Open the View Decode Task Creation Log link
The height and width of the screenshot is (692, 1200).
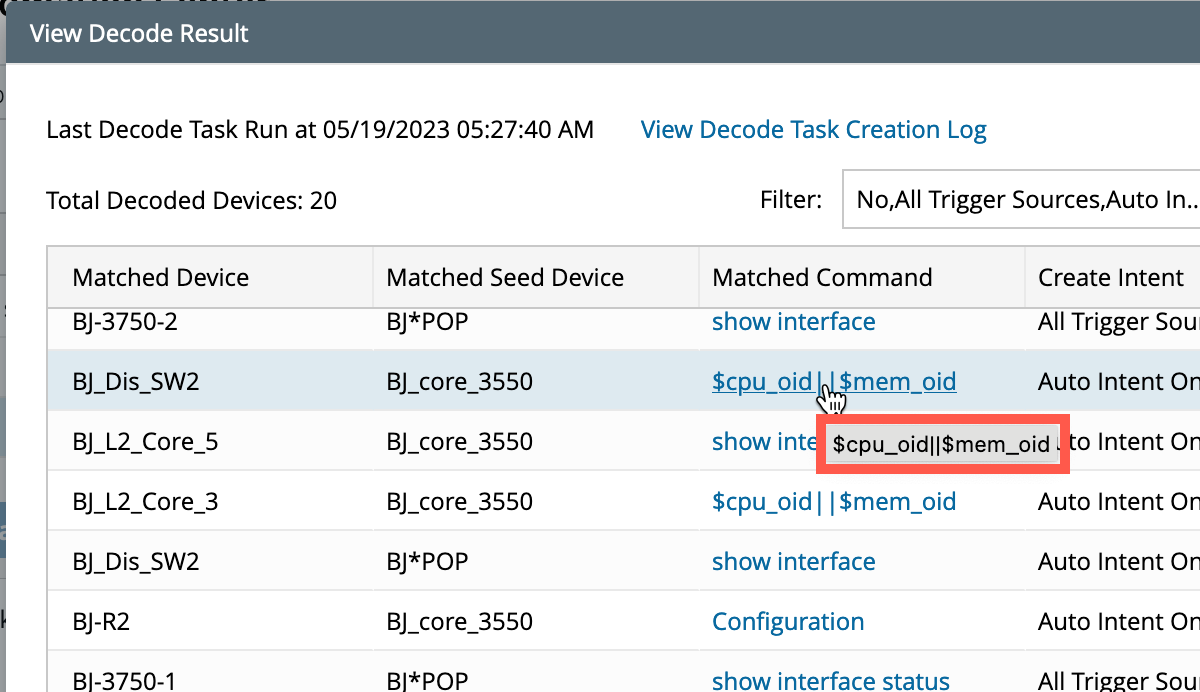point(813,130)
